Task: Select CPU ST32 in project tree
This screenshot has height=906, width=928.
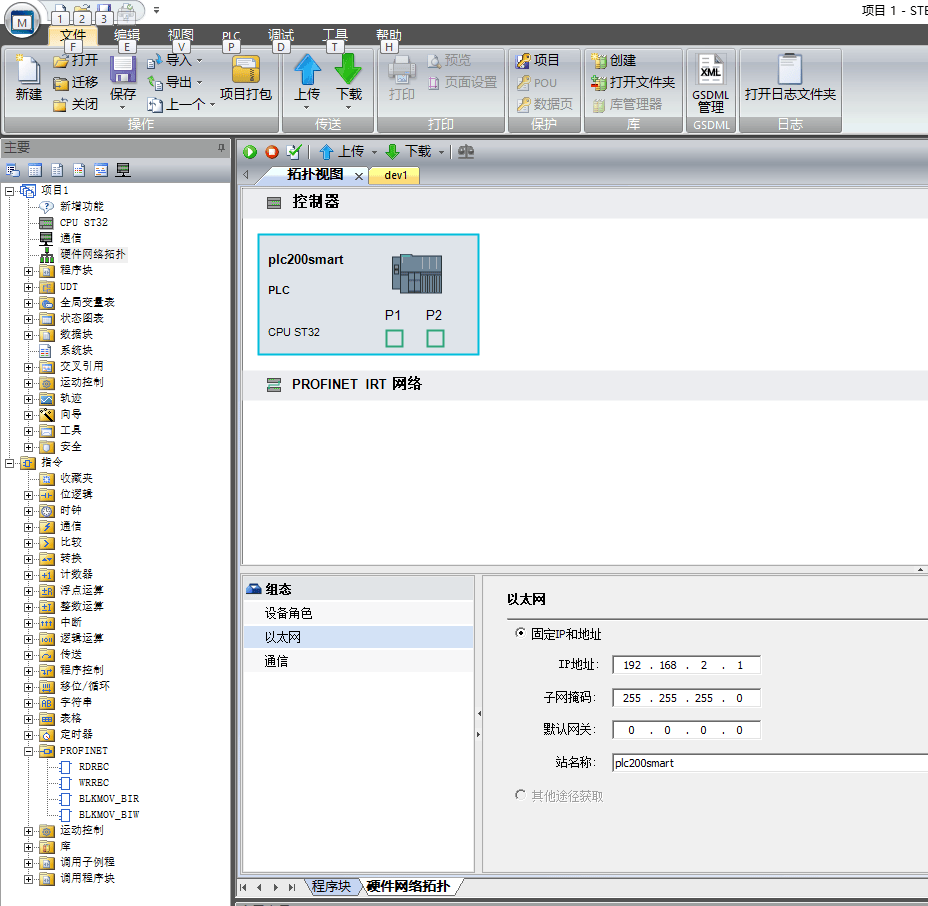Action: click(x=83, y=223)
